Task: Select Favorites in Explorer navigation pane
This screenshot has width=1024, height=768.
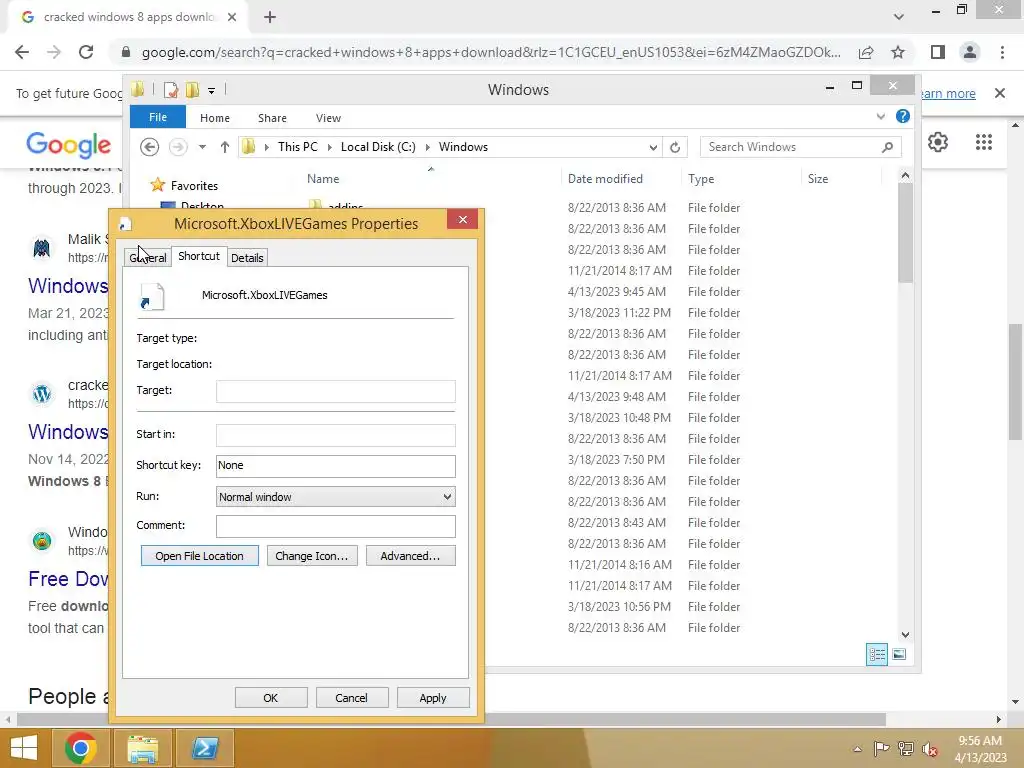Action: (x=194, y=186)
